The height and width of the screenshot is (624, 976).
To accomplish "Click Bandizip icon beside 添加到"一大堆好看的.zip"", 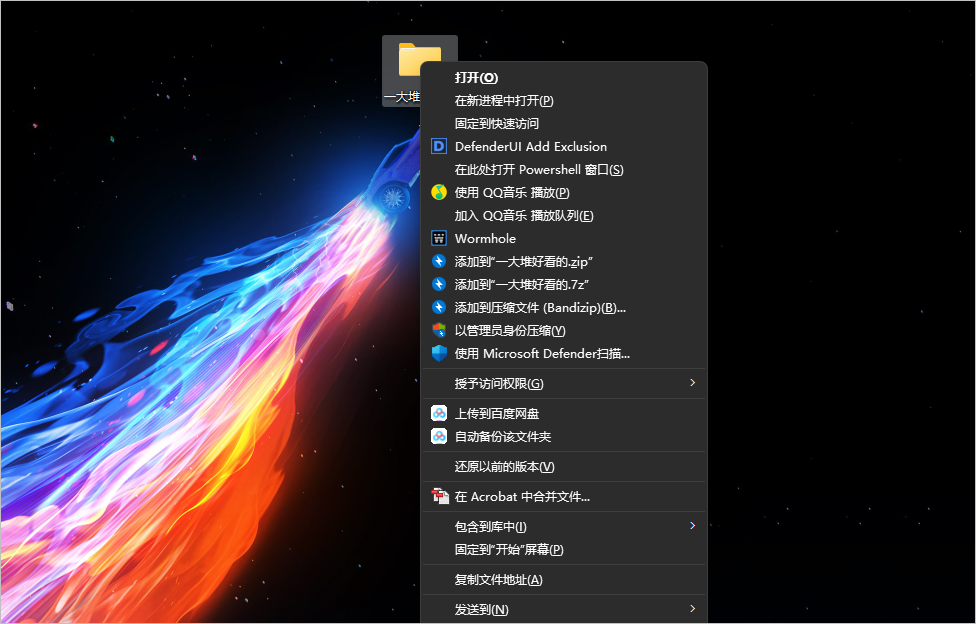I will point(439,262).
